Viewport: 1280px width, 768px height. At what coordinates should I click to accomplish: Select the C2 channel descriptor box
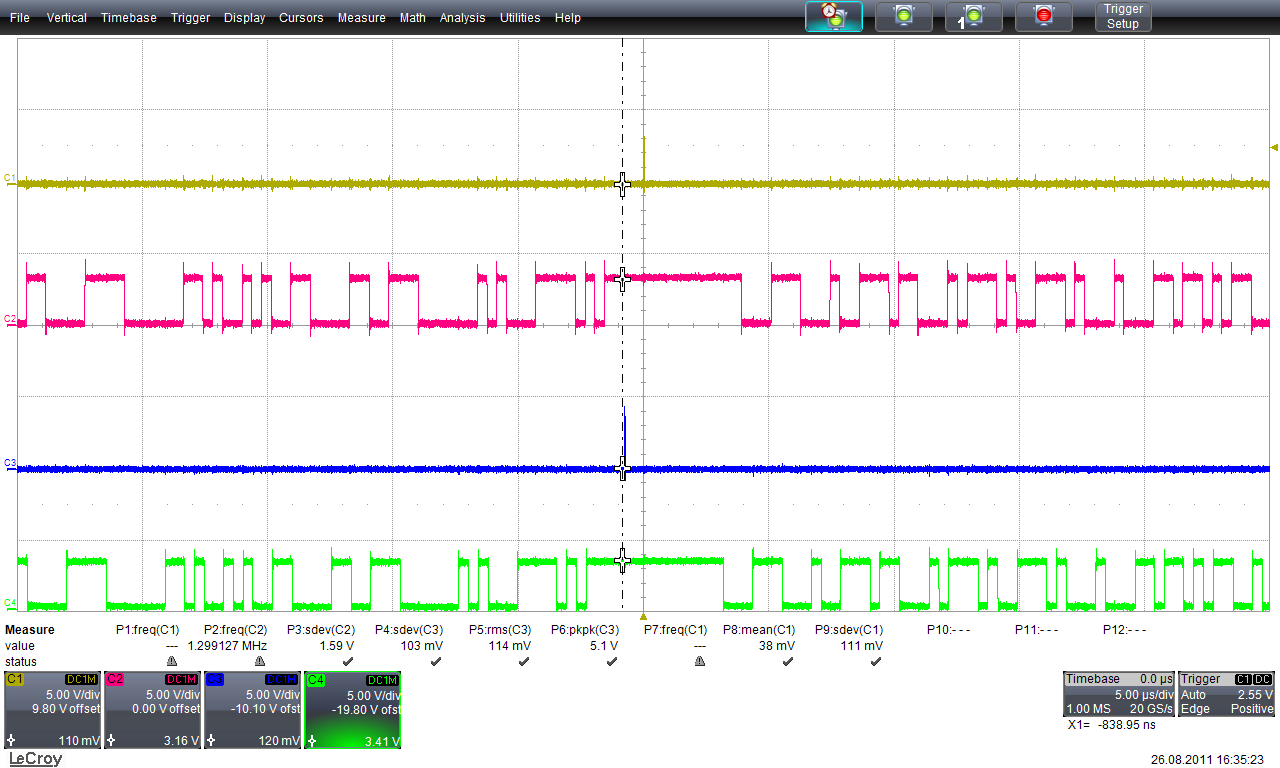pyautogui.click(x=152, y=710)
